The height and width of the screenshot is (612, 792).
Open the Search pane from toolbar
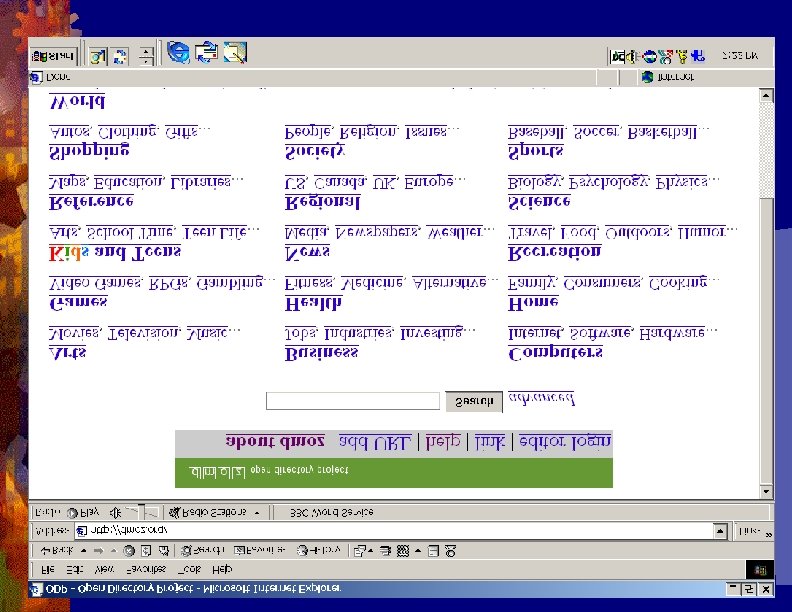203,550
